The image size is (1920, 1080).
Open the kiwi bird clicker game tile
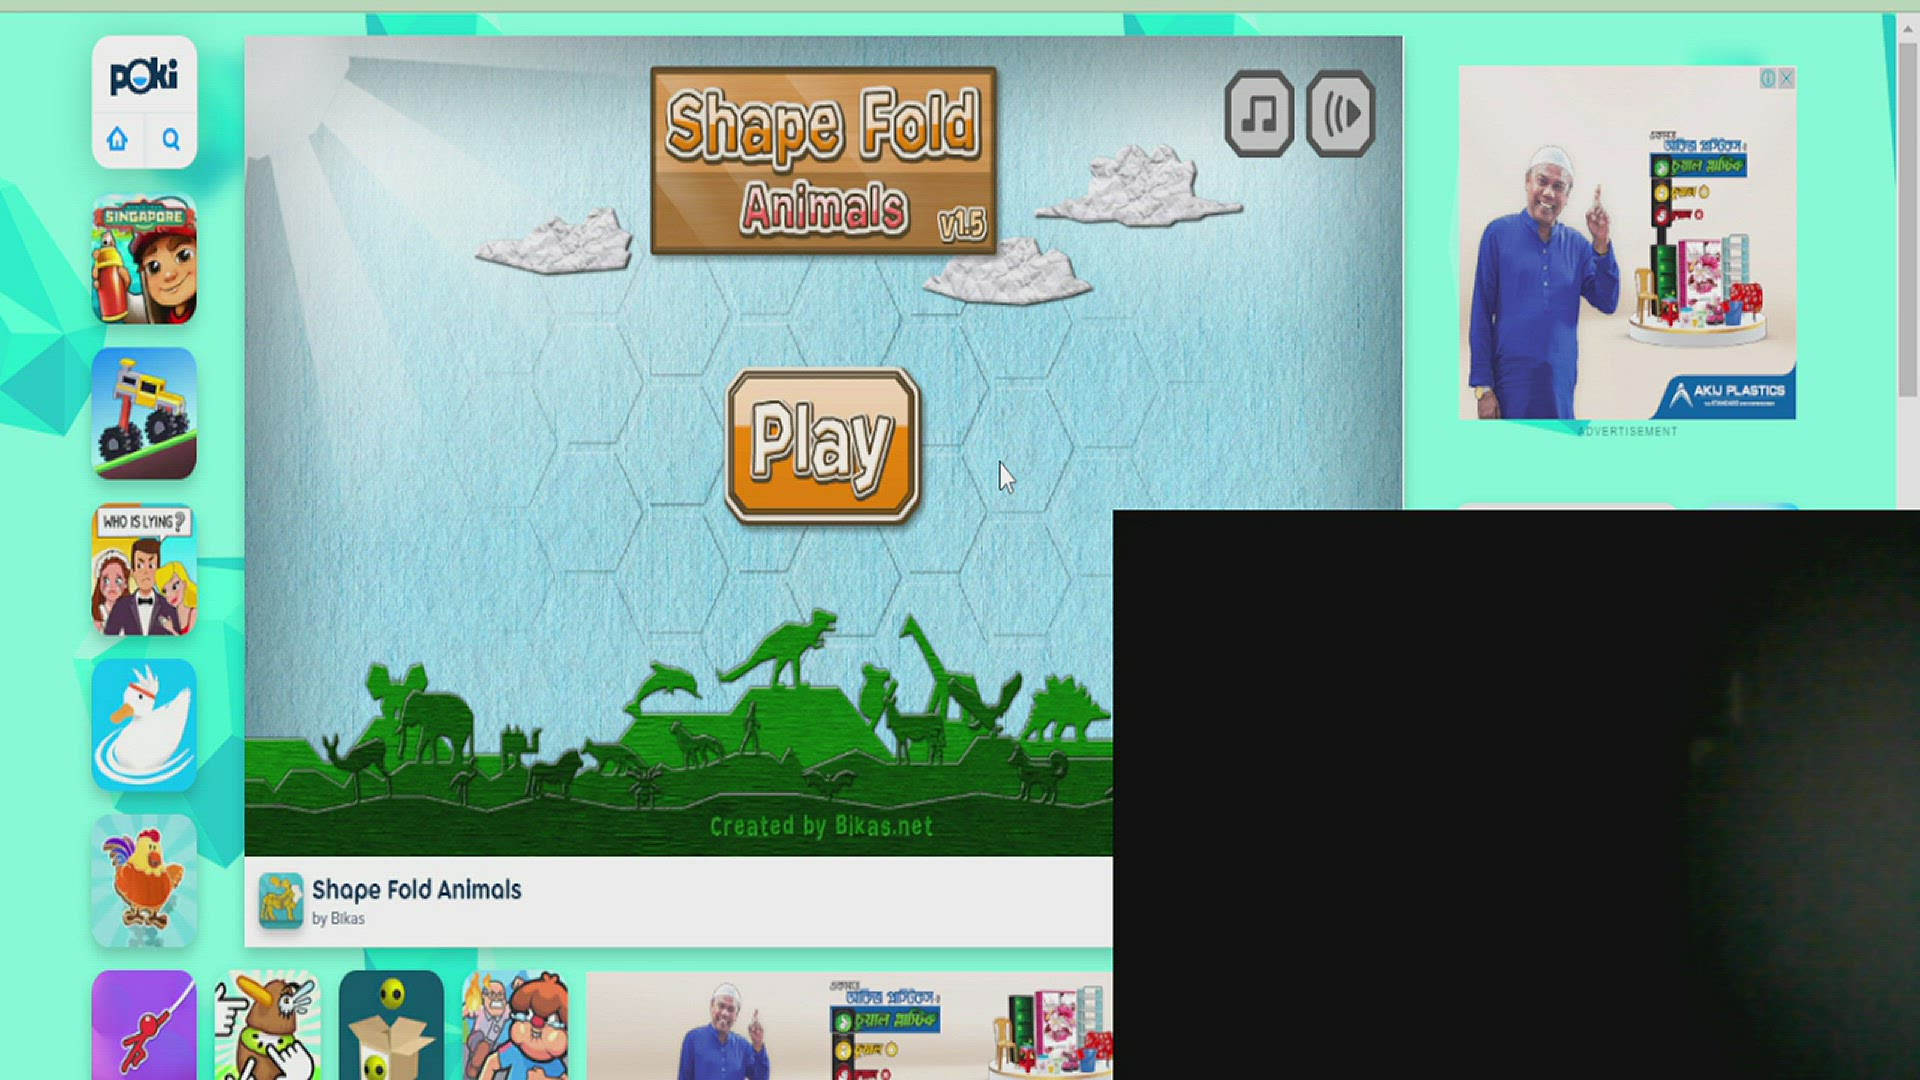(267, 1026)
